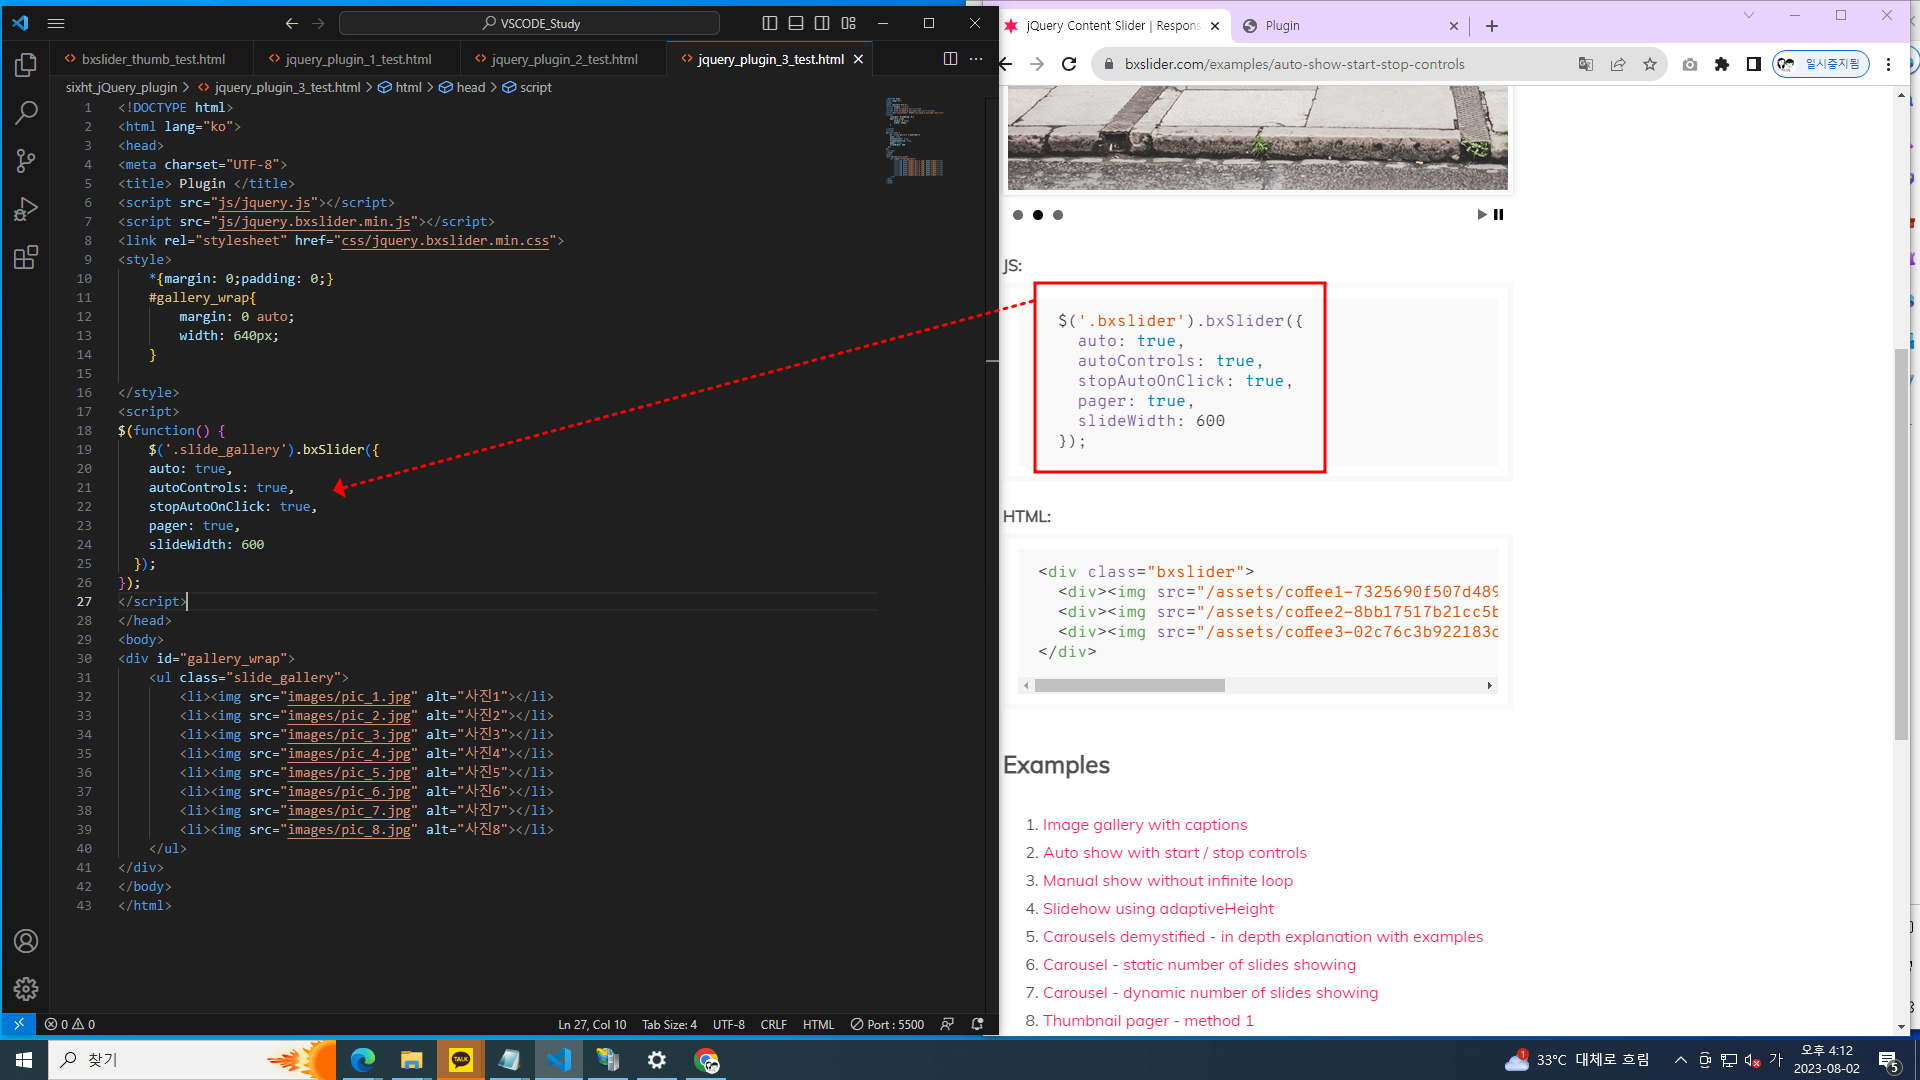The width and height of the screenshot is (1920, 1080).
Task: Pause the slider auto show
Action: tap(1498, 215)
